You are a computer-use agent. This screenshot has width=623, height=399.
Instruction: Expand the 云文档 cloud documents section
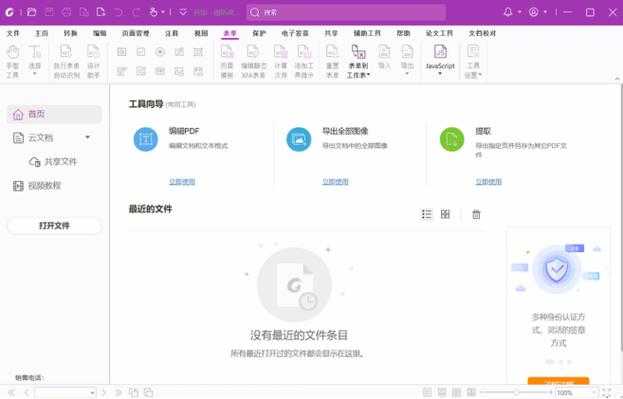(88, 138)
